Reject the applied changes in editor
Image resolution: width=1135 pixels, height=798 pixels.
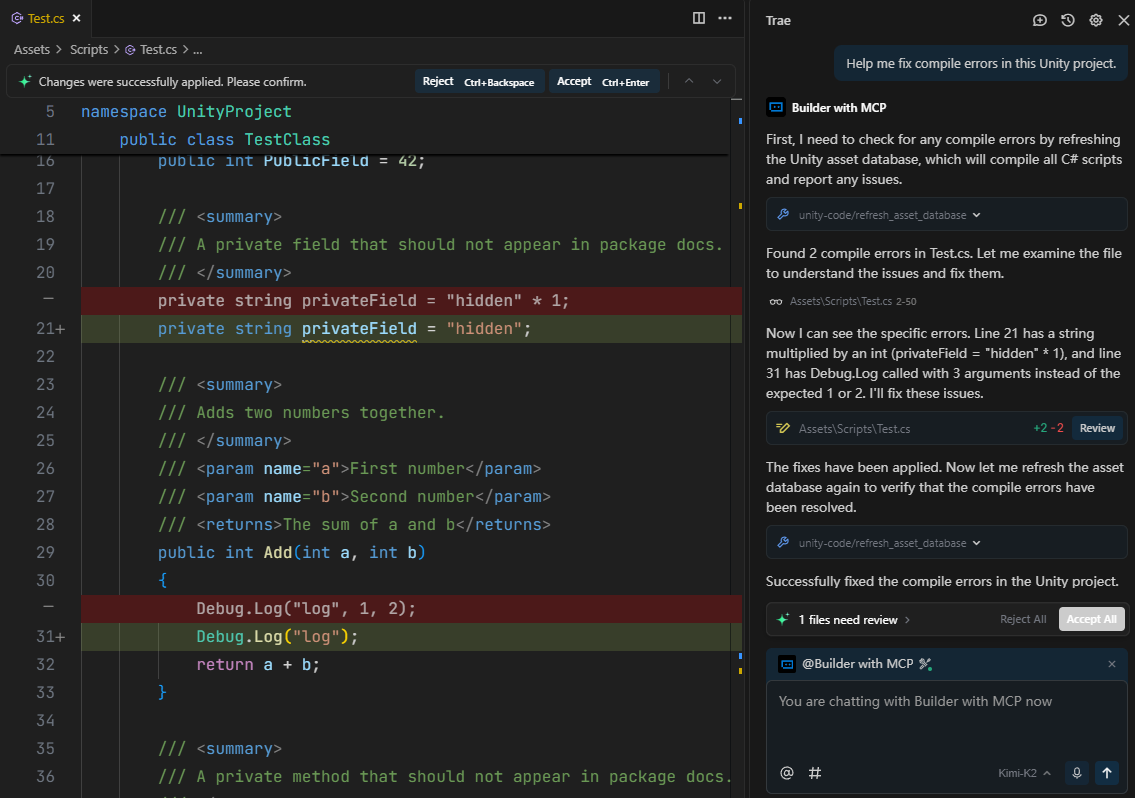[x=478, y=82]
